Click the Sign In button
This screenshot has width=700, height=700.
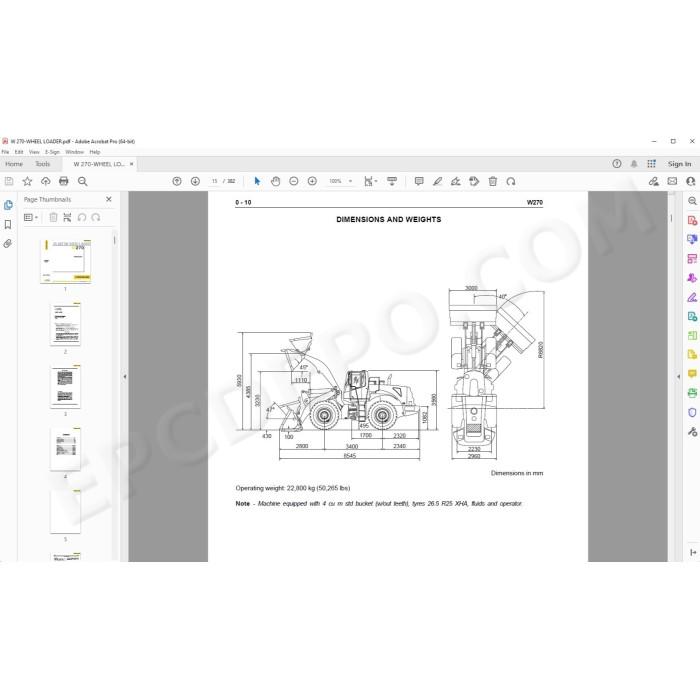679,164
